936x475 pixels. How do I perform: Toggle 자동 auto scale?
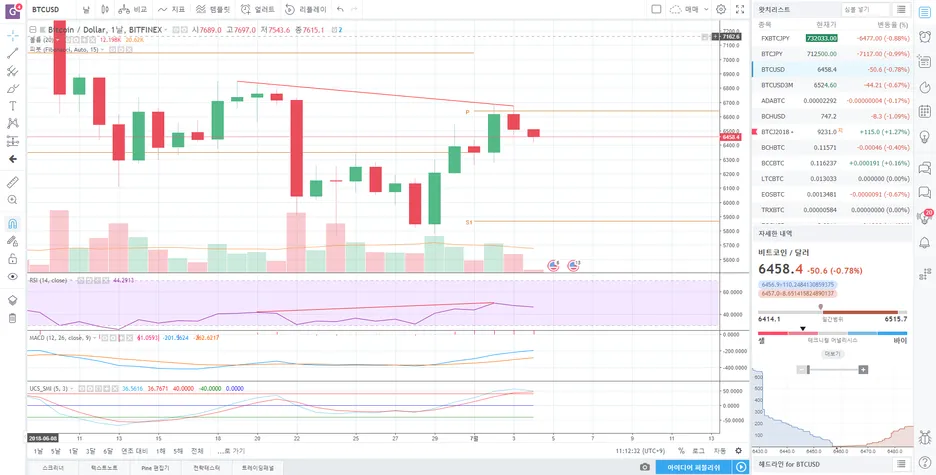pyautogui.click(x=720, y=451)
